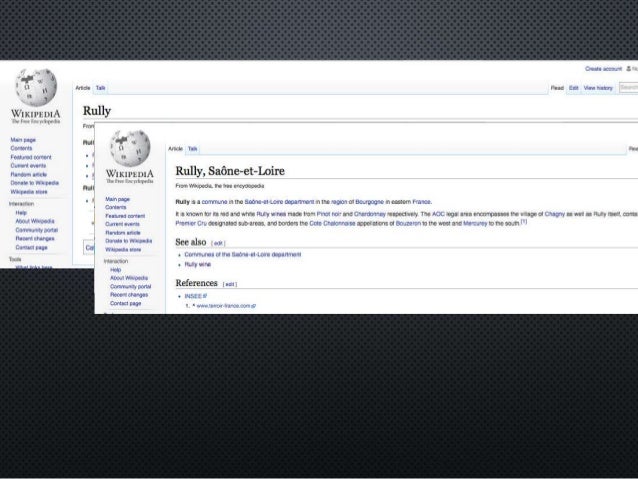Follow the Premier Cru link

click(191, 223)
